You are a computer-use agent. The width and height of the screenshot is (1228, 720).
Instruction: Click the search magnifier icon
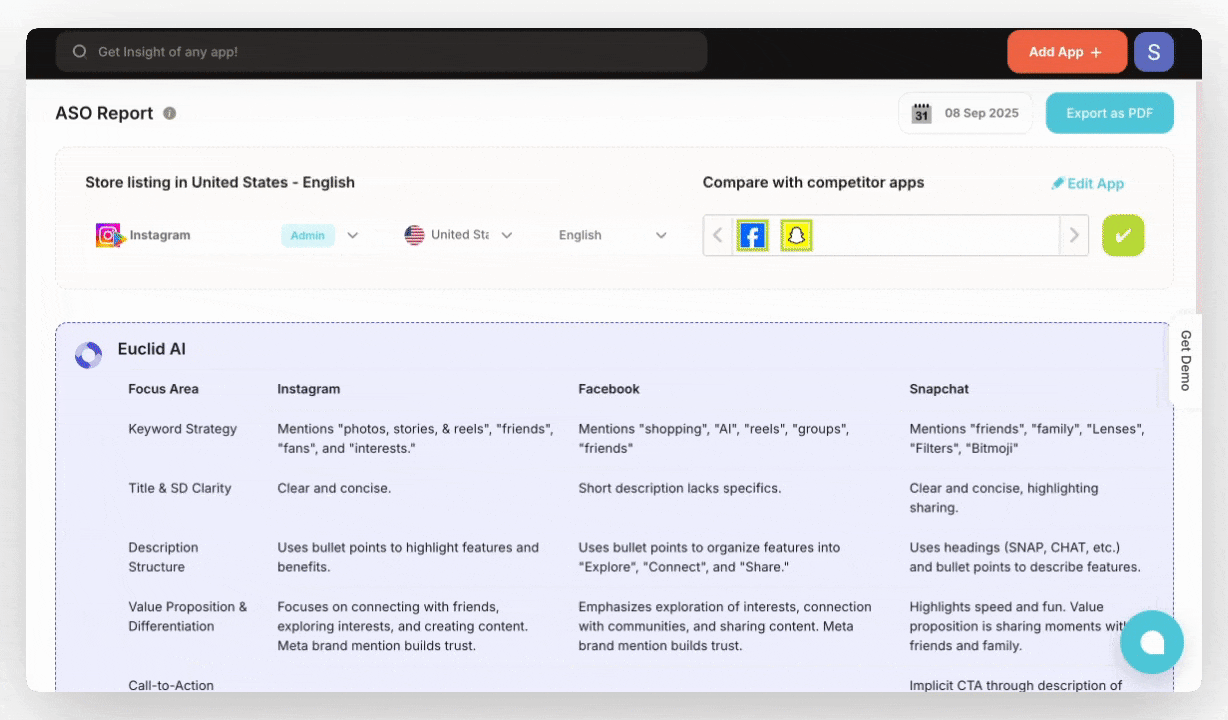(80, 52)
